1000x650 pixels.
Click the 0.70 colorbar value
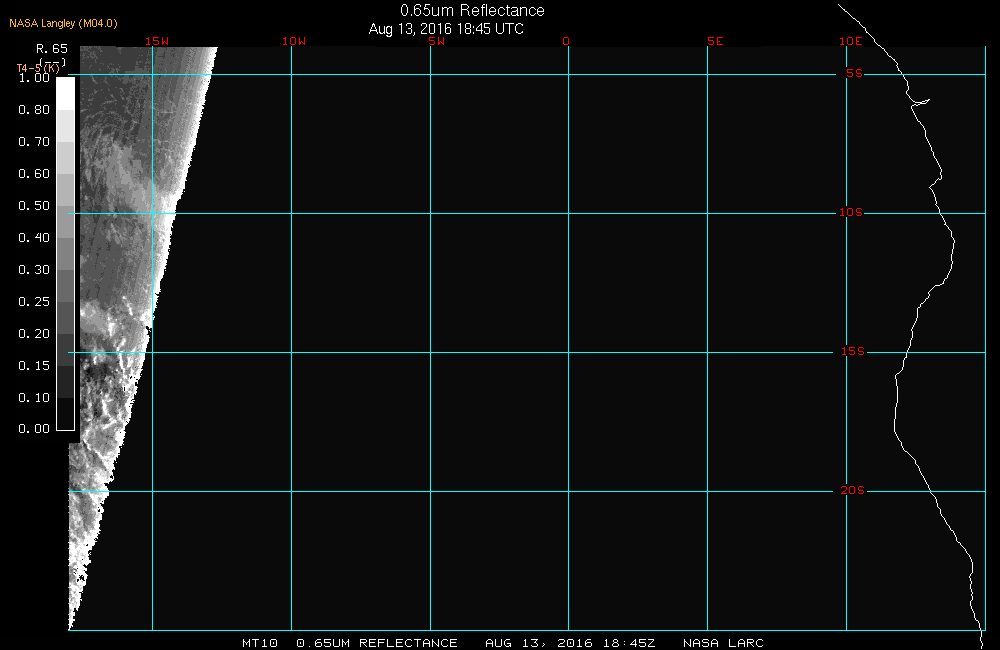(34, 142)
